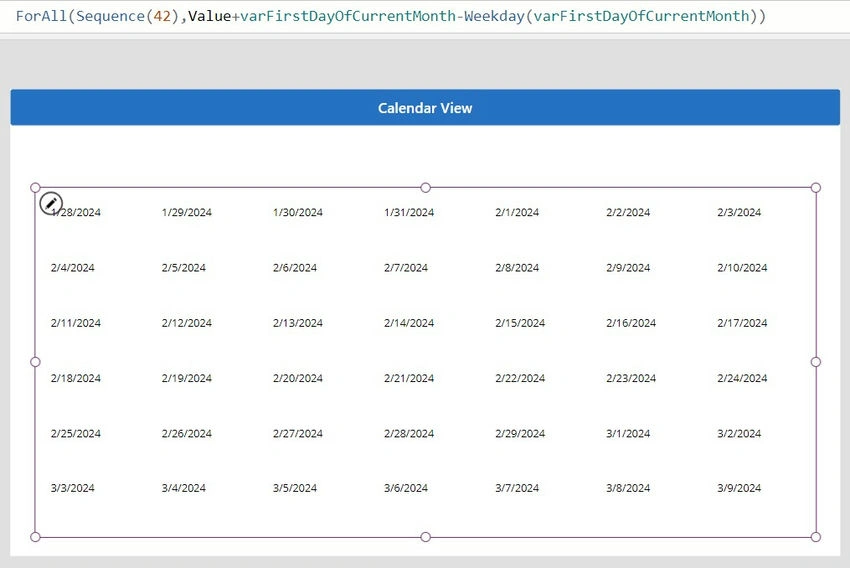The image size is (850, 568).
Task: Click the 2/27/2024 date cell
Action: pyautogui.click(x=298, y=434)
